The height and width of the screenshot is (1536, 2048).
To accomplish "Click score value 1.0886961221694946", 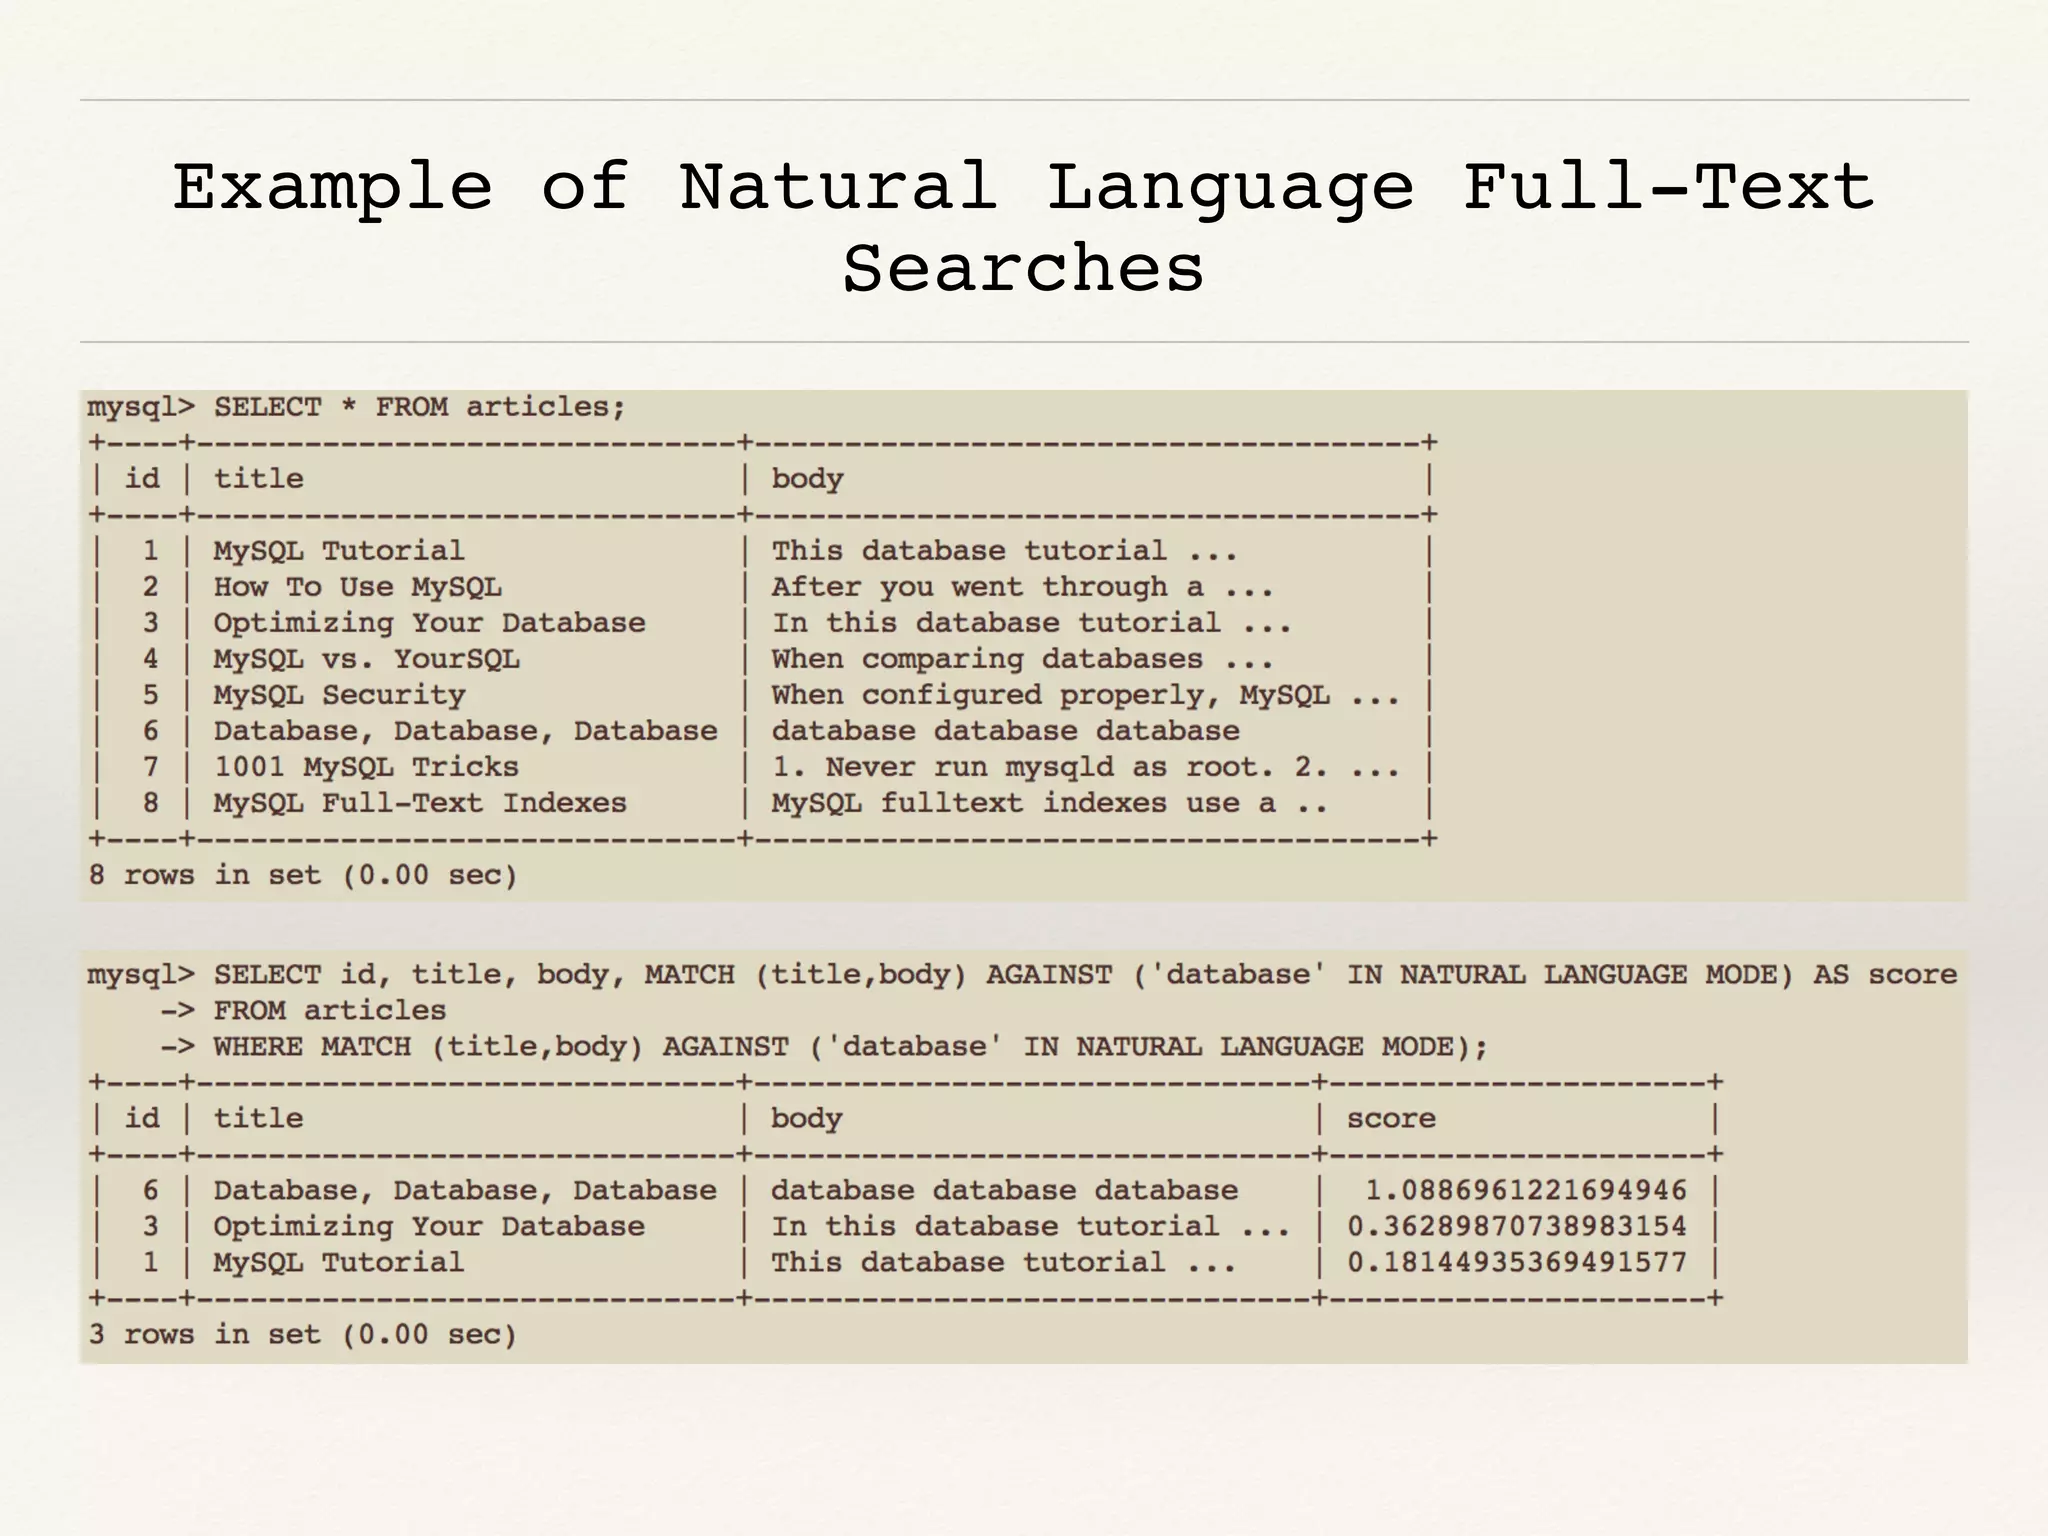I will point(1526,1190).
